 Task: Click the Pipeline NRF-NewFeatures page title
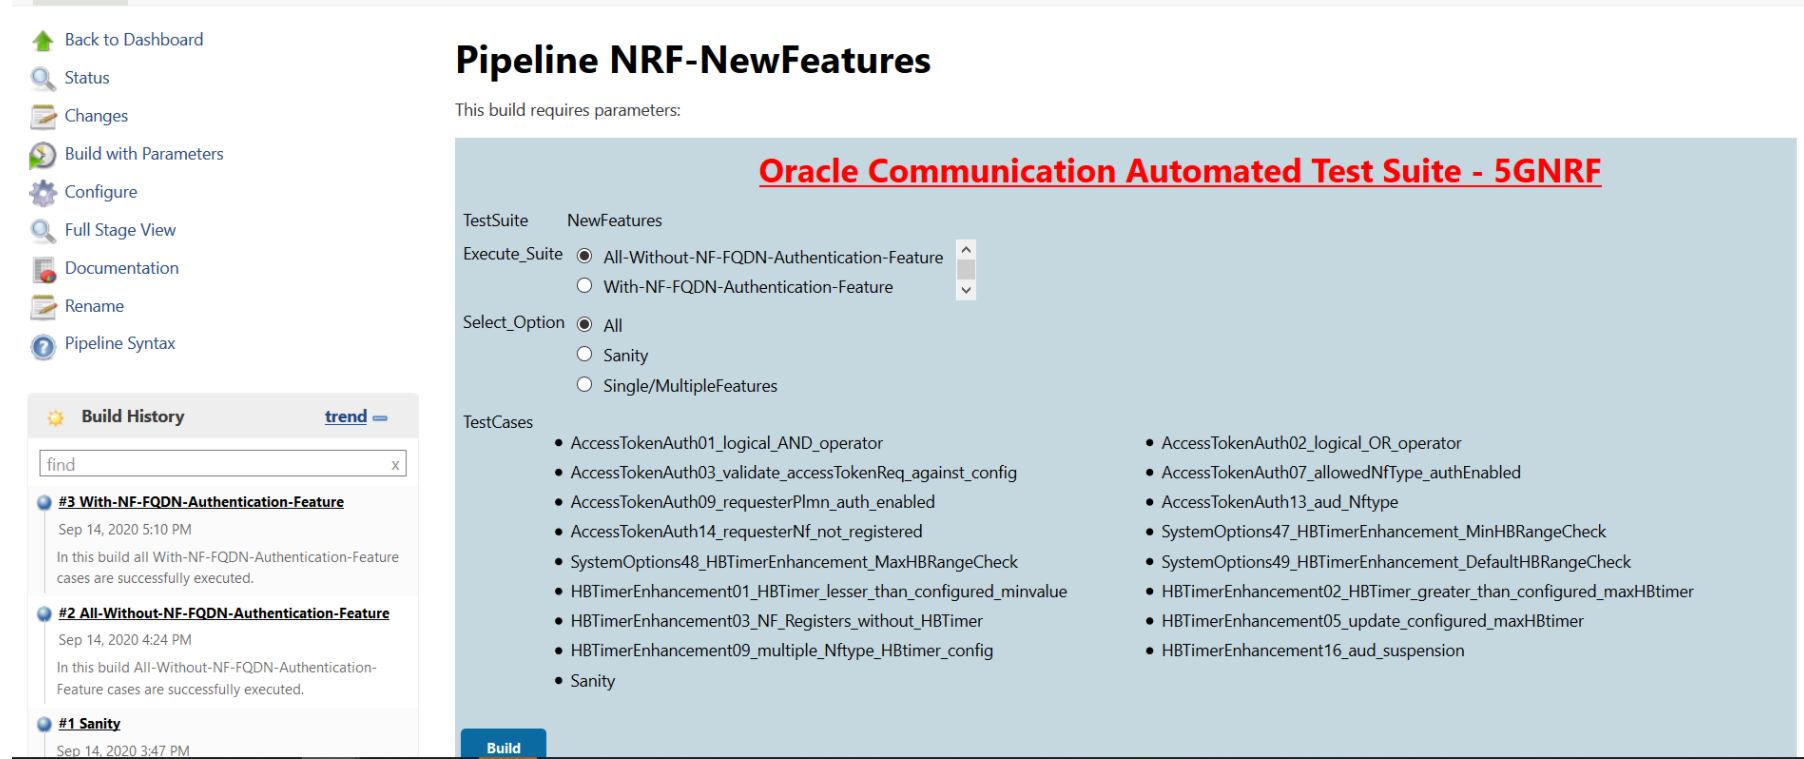(x=693, y=60)
